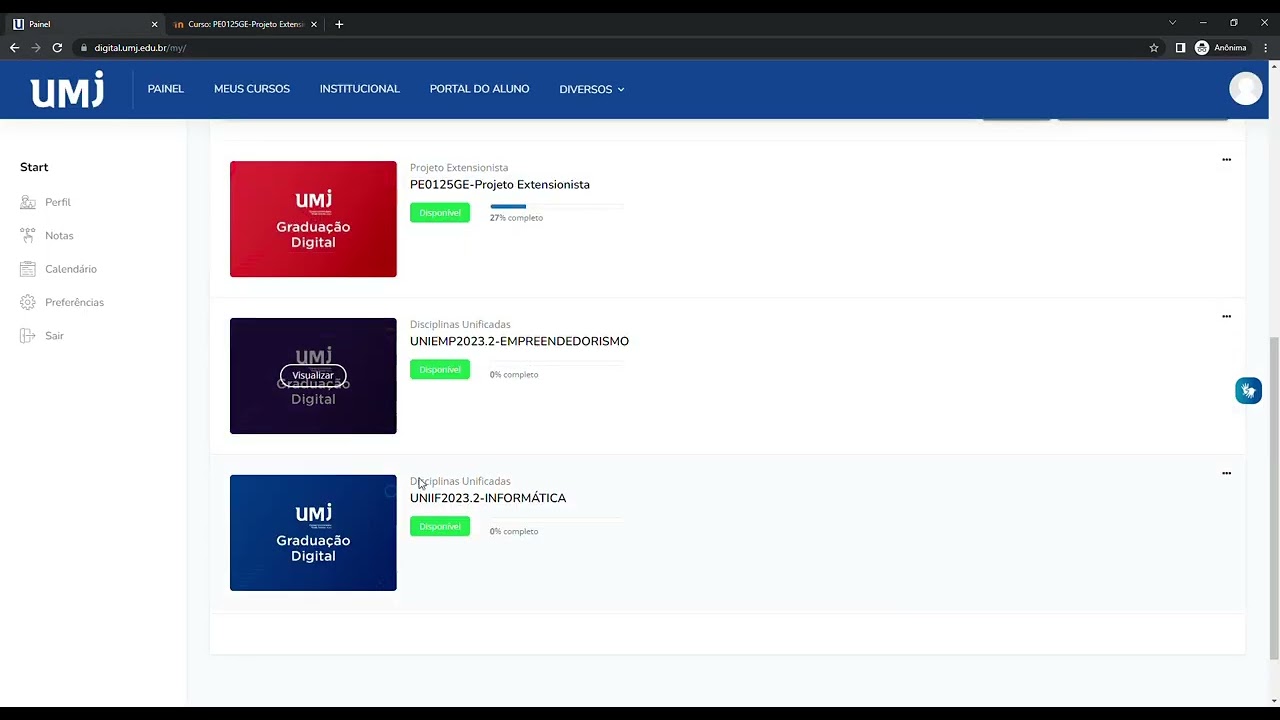Go forward with the browser forward arrow

coord(36,48)
